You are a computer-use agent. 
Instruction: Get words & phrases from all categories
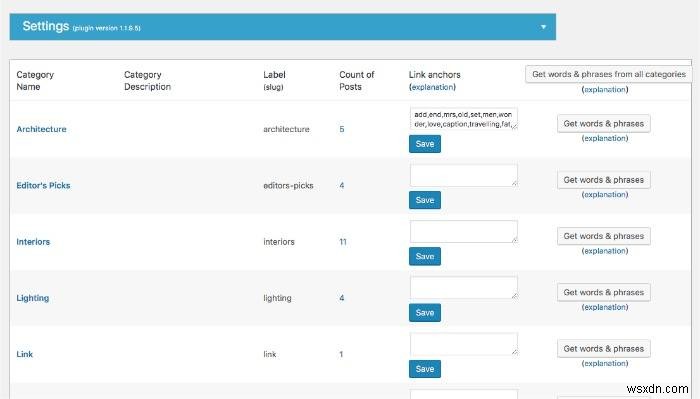(609, 74)
